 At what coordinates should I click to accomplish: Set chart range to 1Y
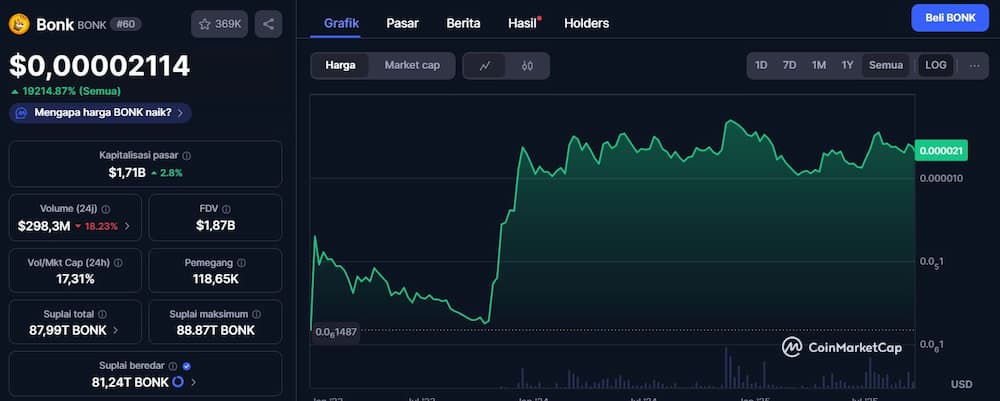pos(847,65)
